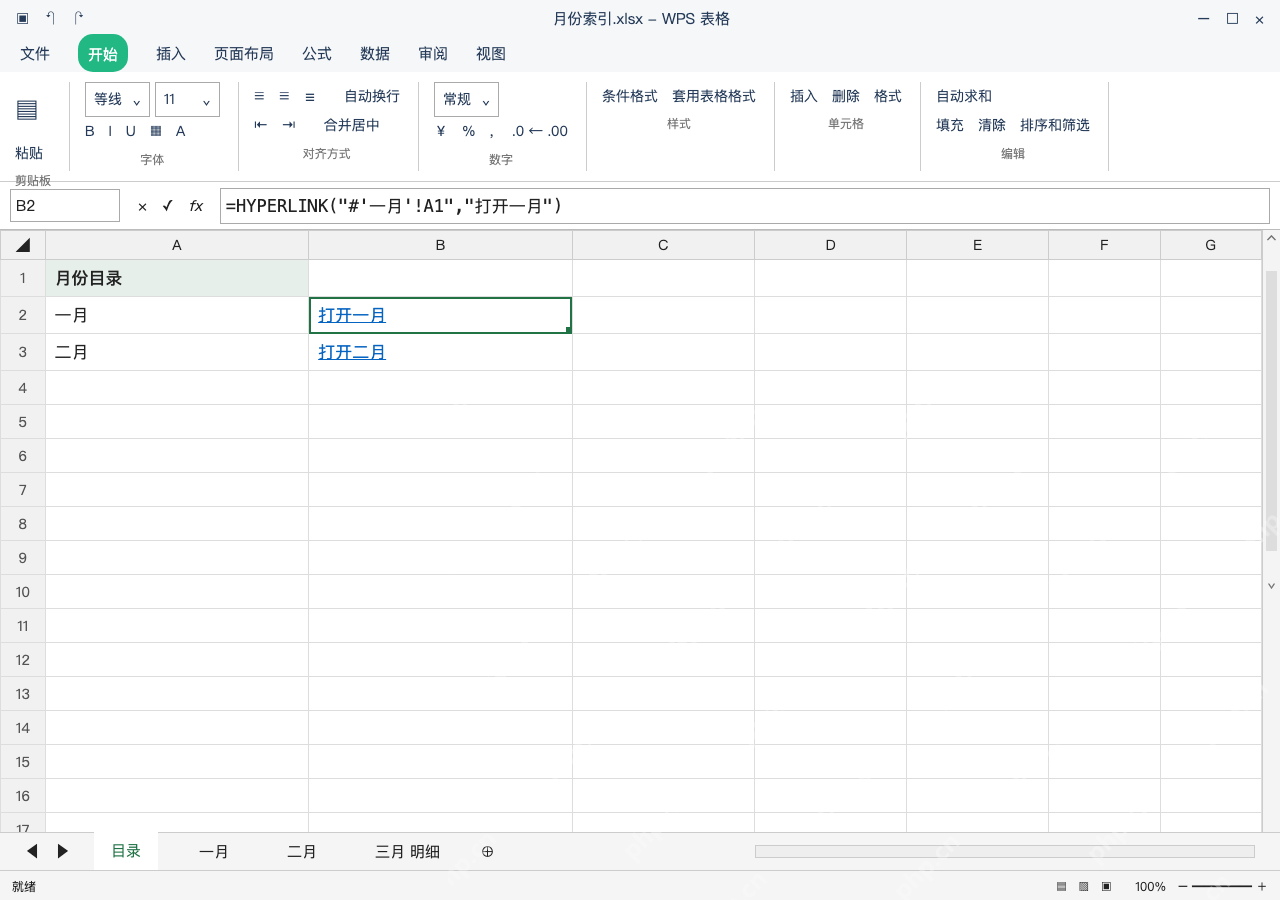Screen dimensions: 1280x900
Task: Open insert function fx dialog
Action: pos(196,206)
